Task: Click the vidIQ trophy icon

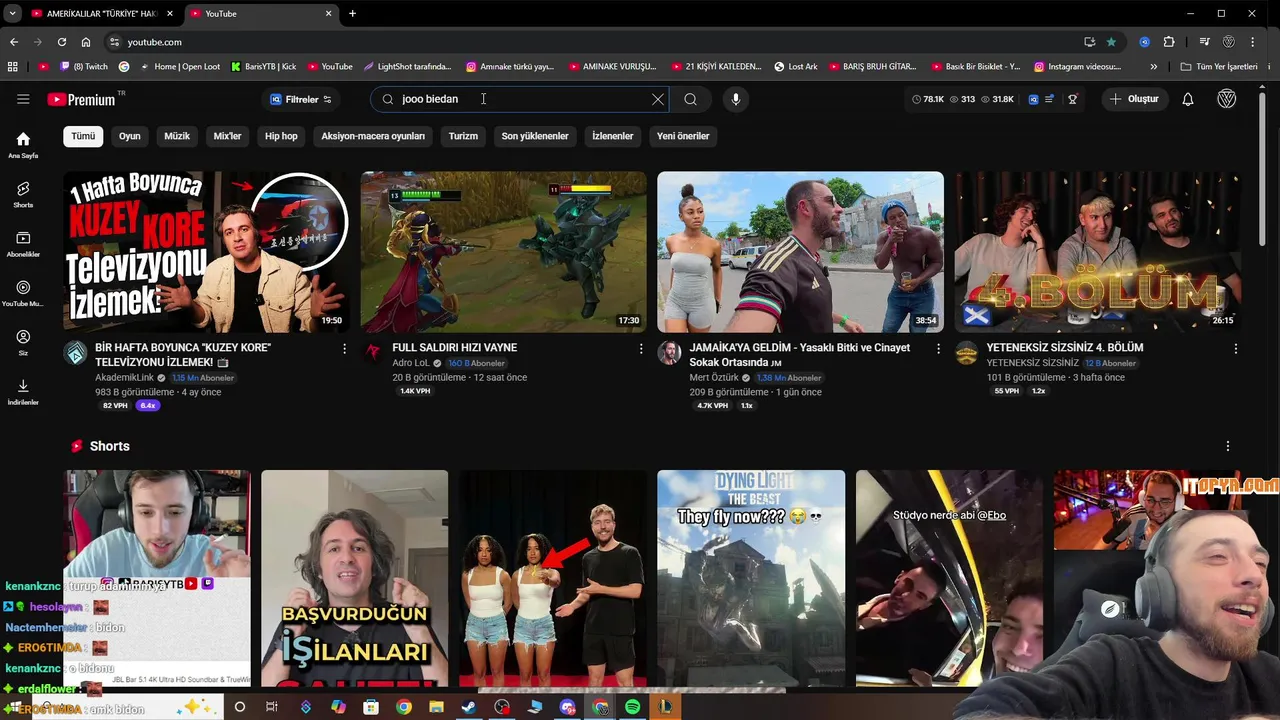Action: [1073, 99]
